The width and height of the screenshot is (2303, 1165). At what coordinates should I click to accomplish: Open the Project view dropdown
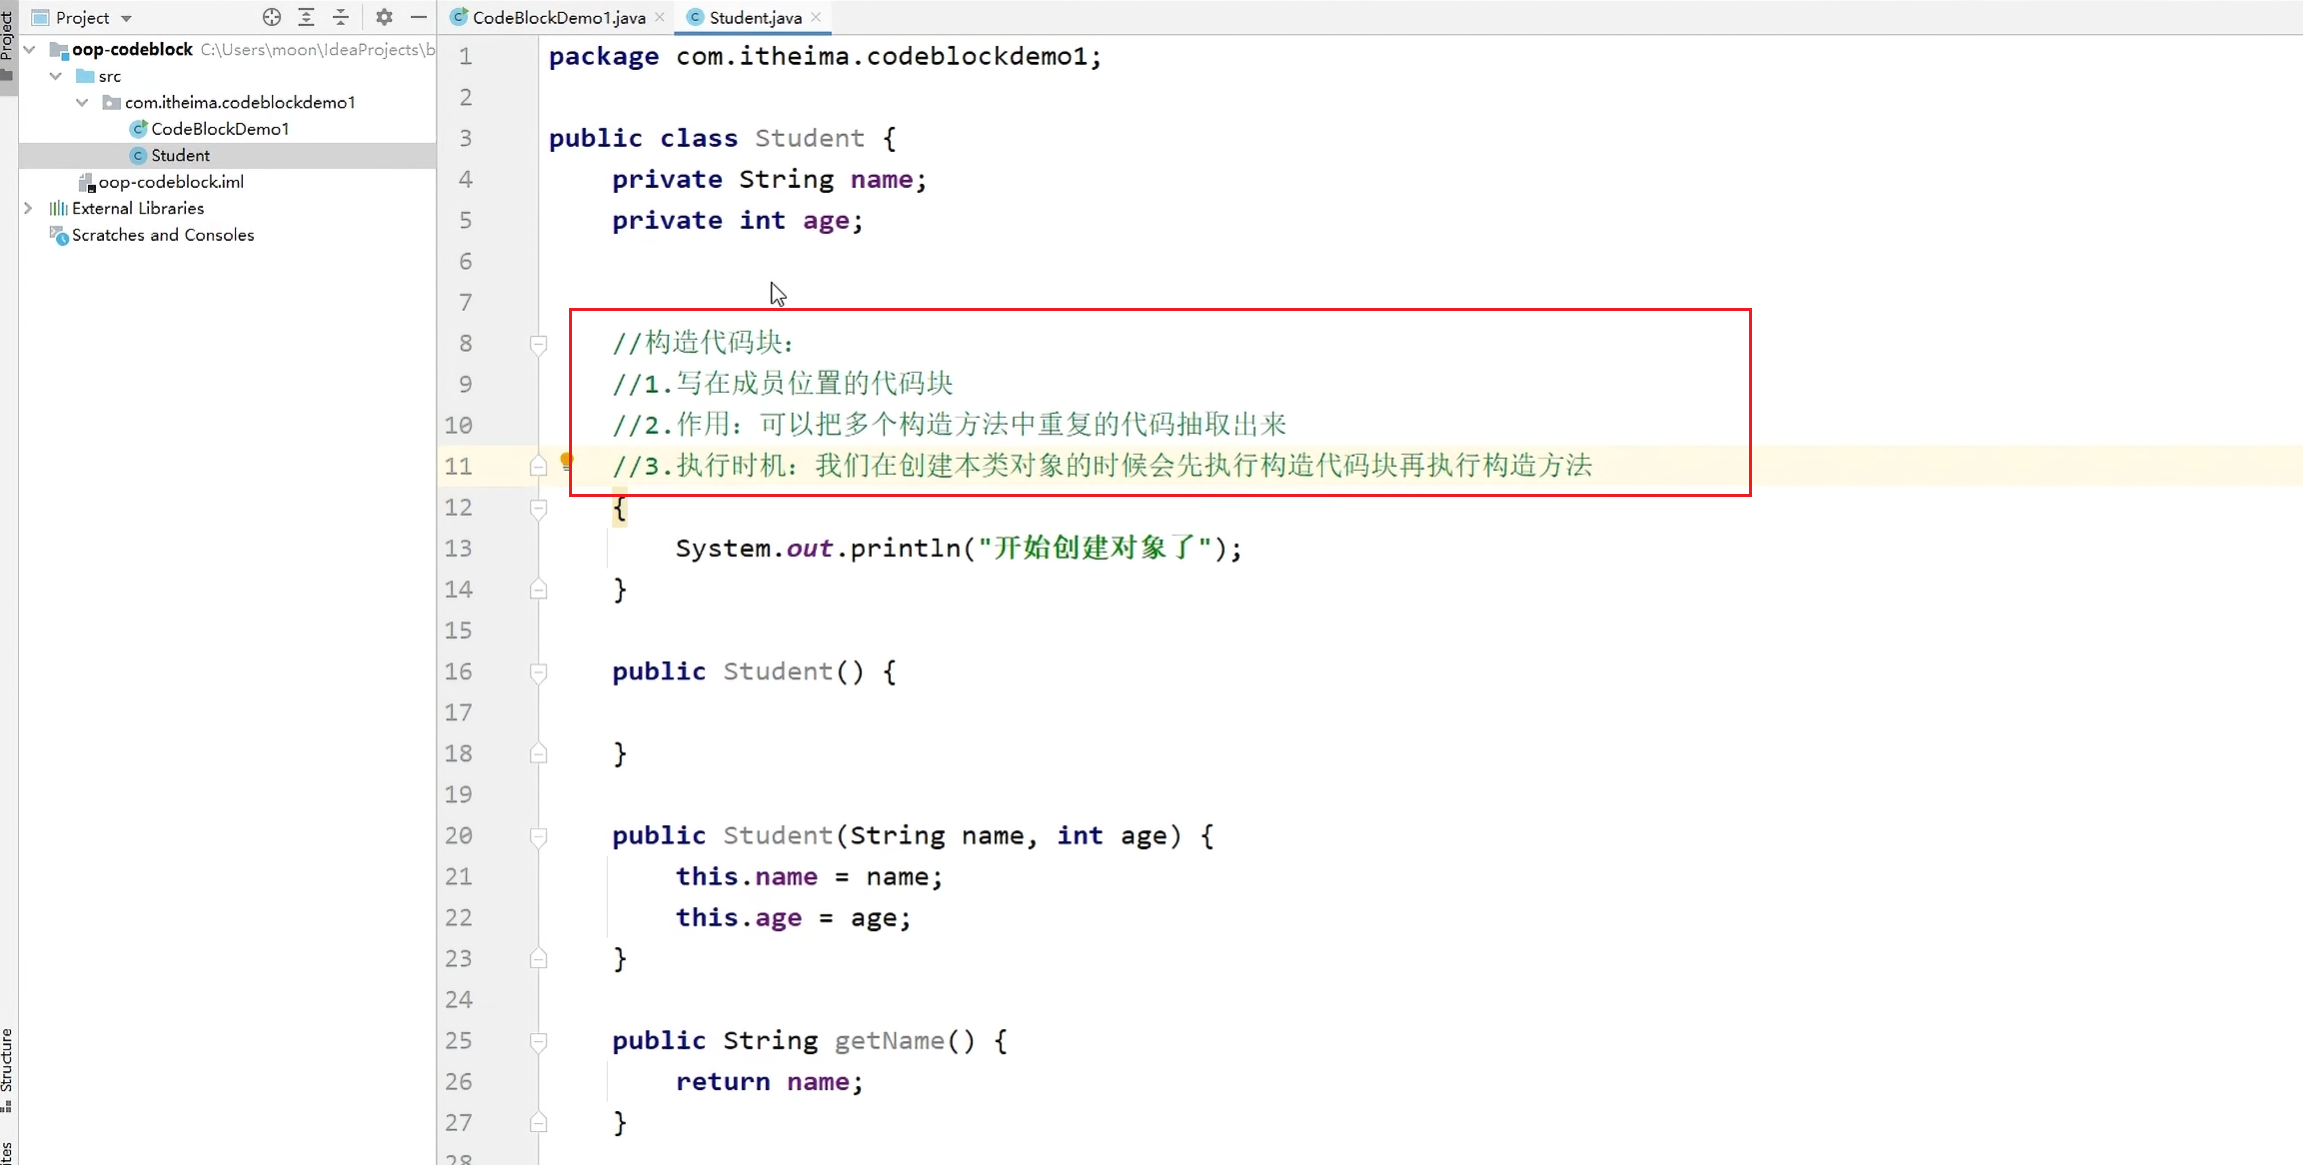[x=126, y=18]
